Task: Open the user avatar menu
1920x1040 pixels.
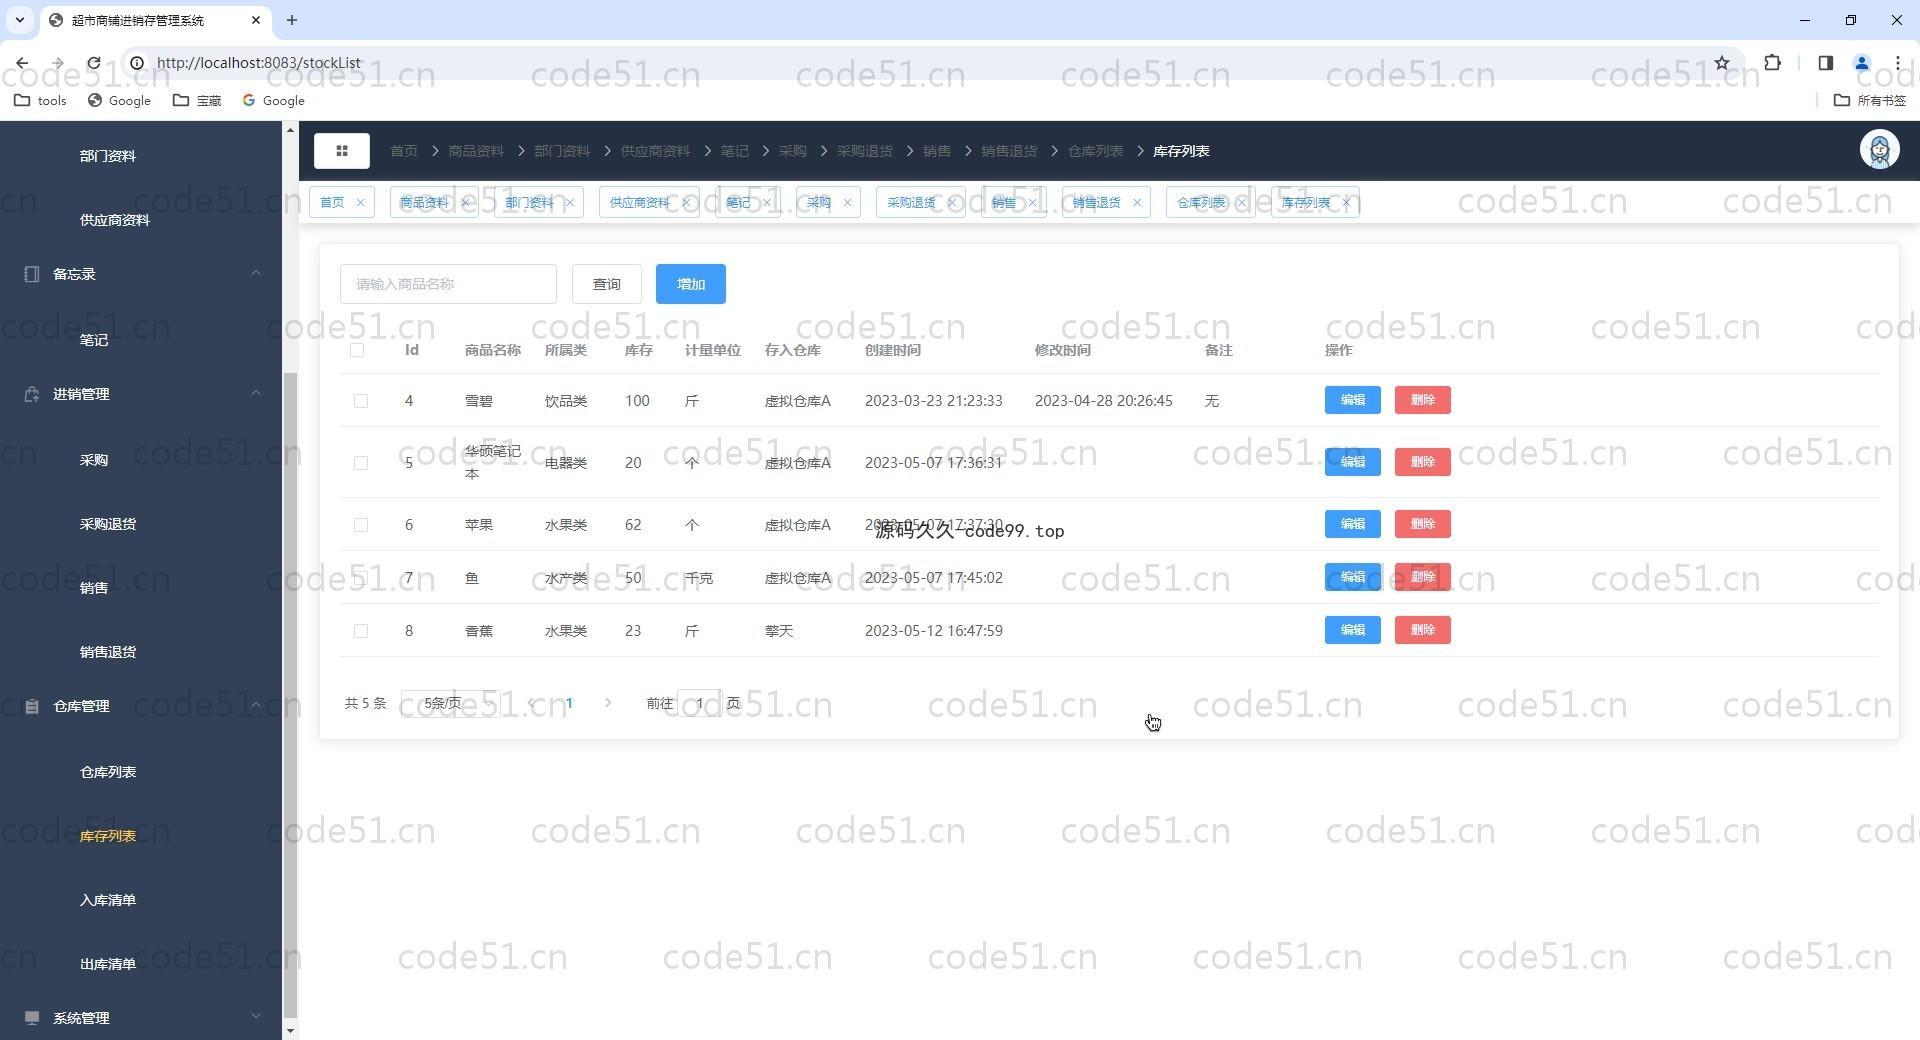Action: tap(1879, 150)
